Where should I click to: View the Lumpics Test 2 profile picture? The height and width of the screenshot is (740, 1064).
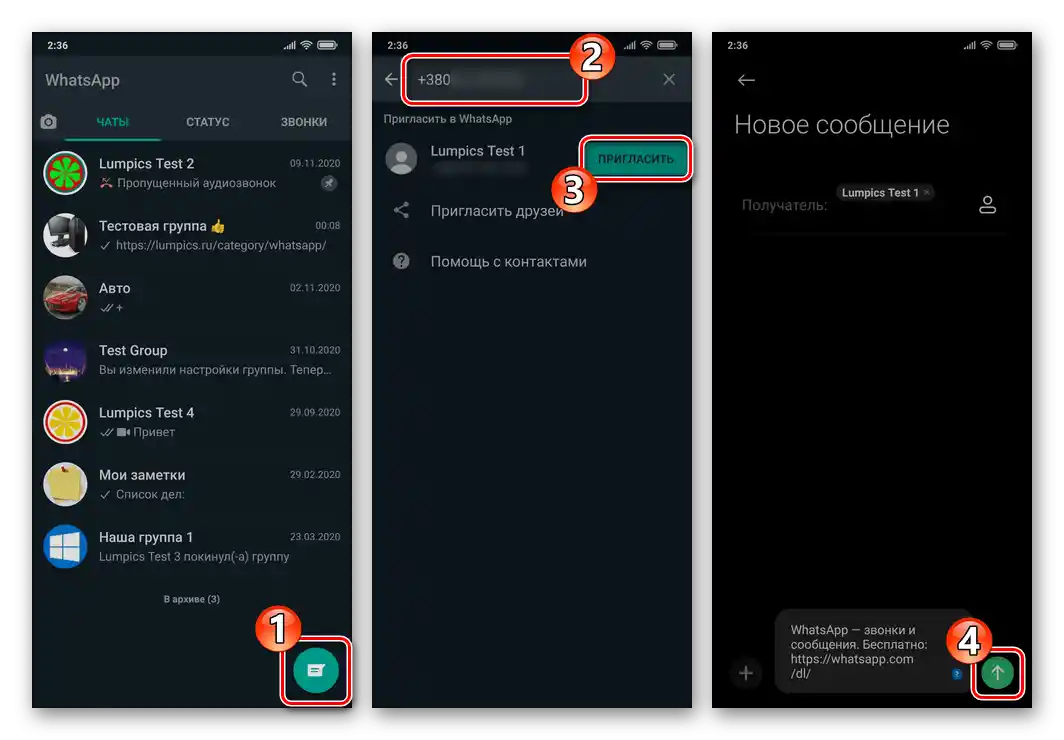(x=65, y=173)
